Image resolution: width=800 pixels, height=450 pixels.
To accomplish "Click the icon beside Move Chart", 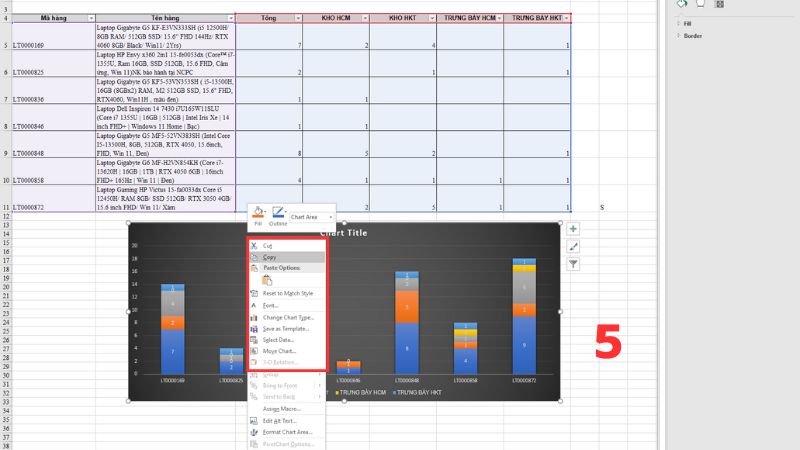I will pyautogui.click(x=254, y=351).
